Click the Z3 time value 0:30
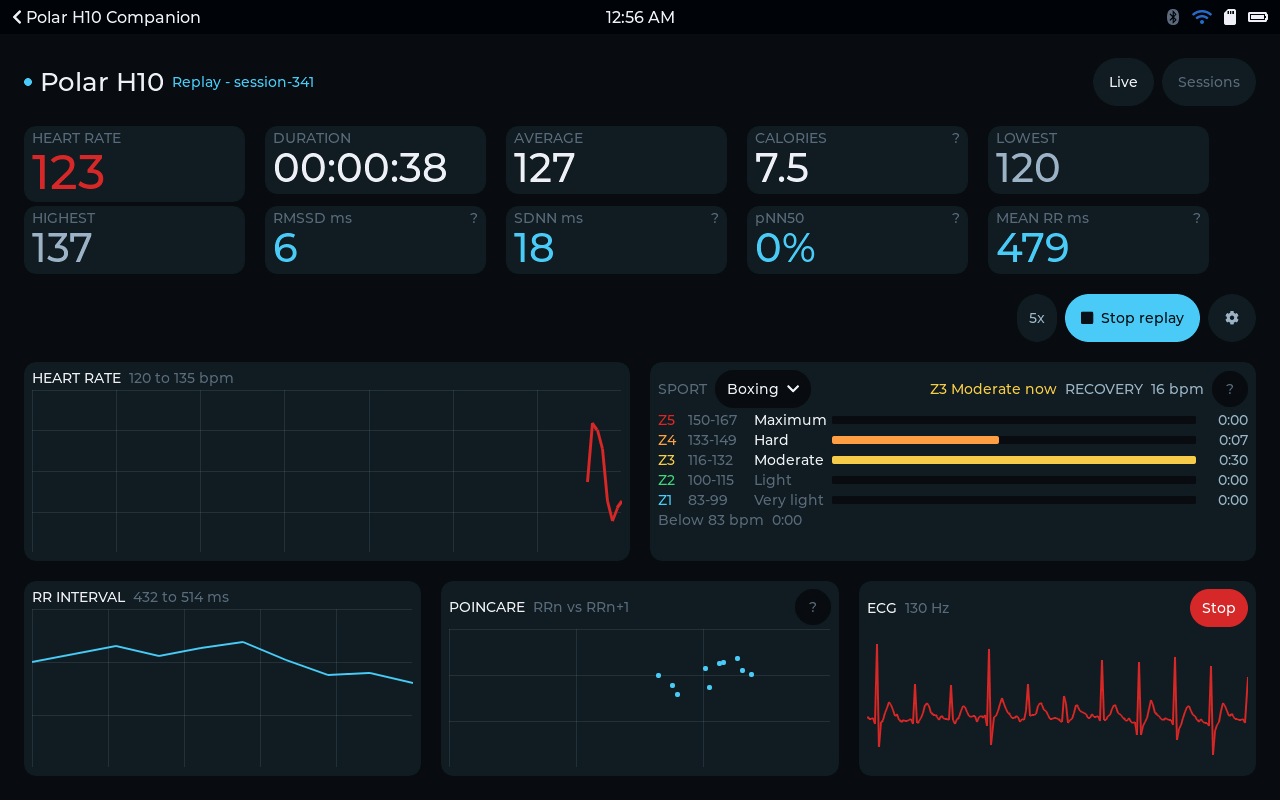This screenshot has width=1280, height=800. [1233, 460]
